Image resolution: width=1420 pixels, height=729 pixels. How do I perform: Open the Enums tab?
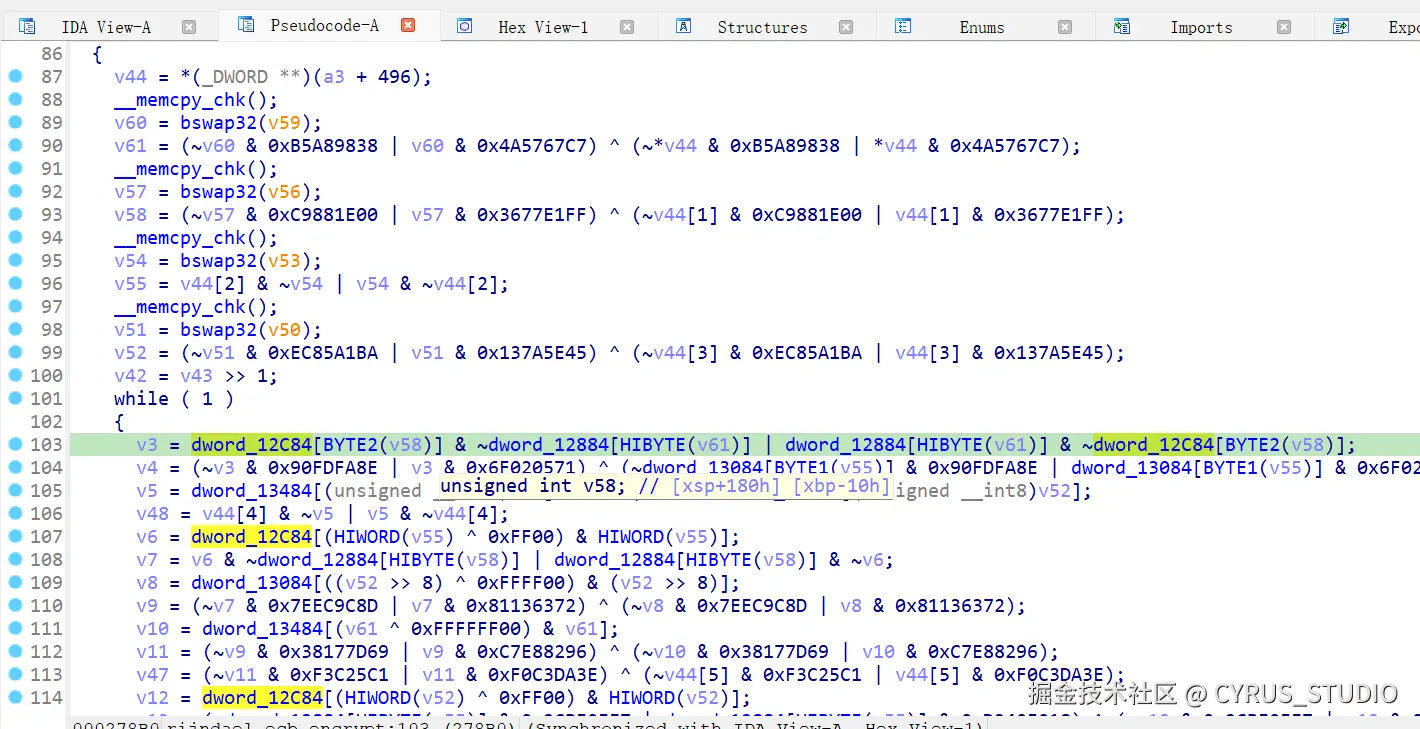tap(982, 27)
